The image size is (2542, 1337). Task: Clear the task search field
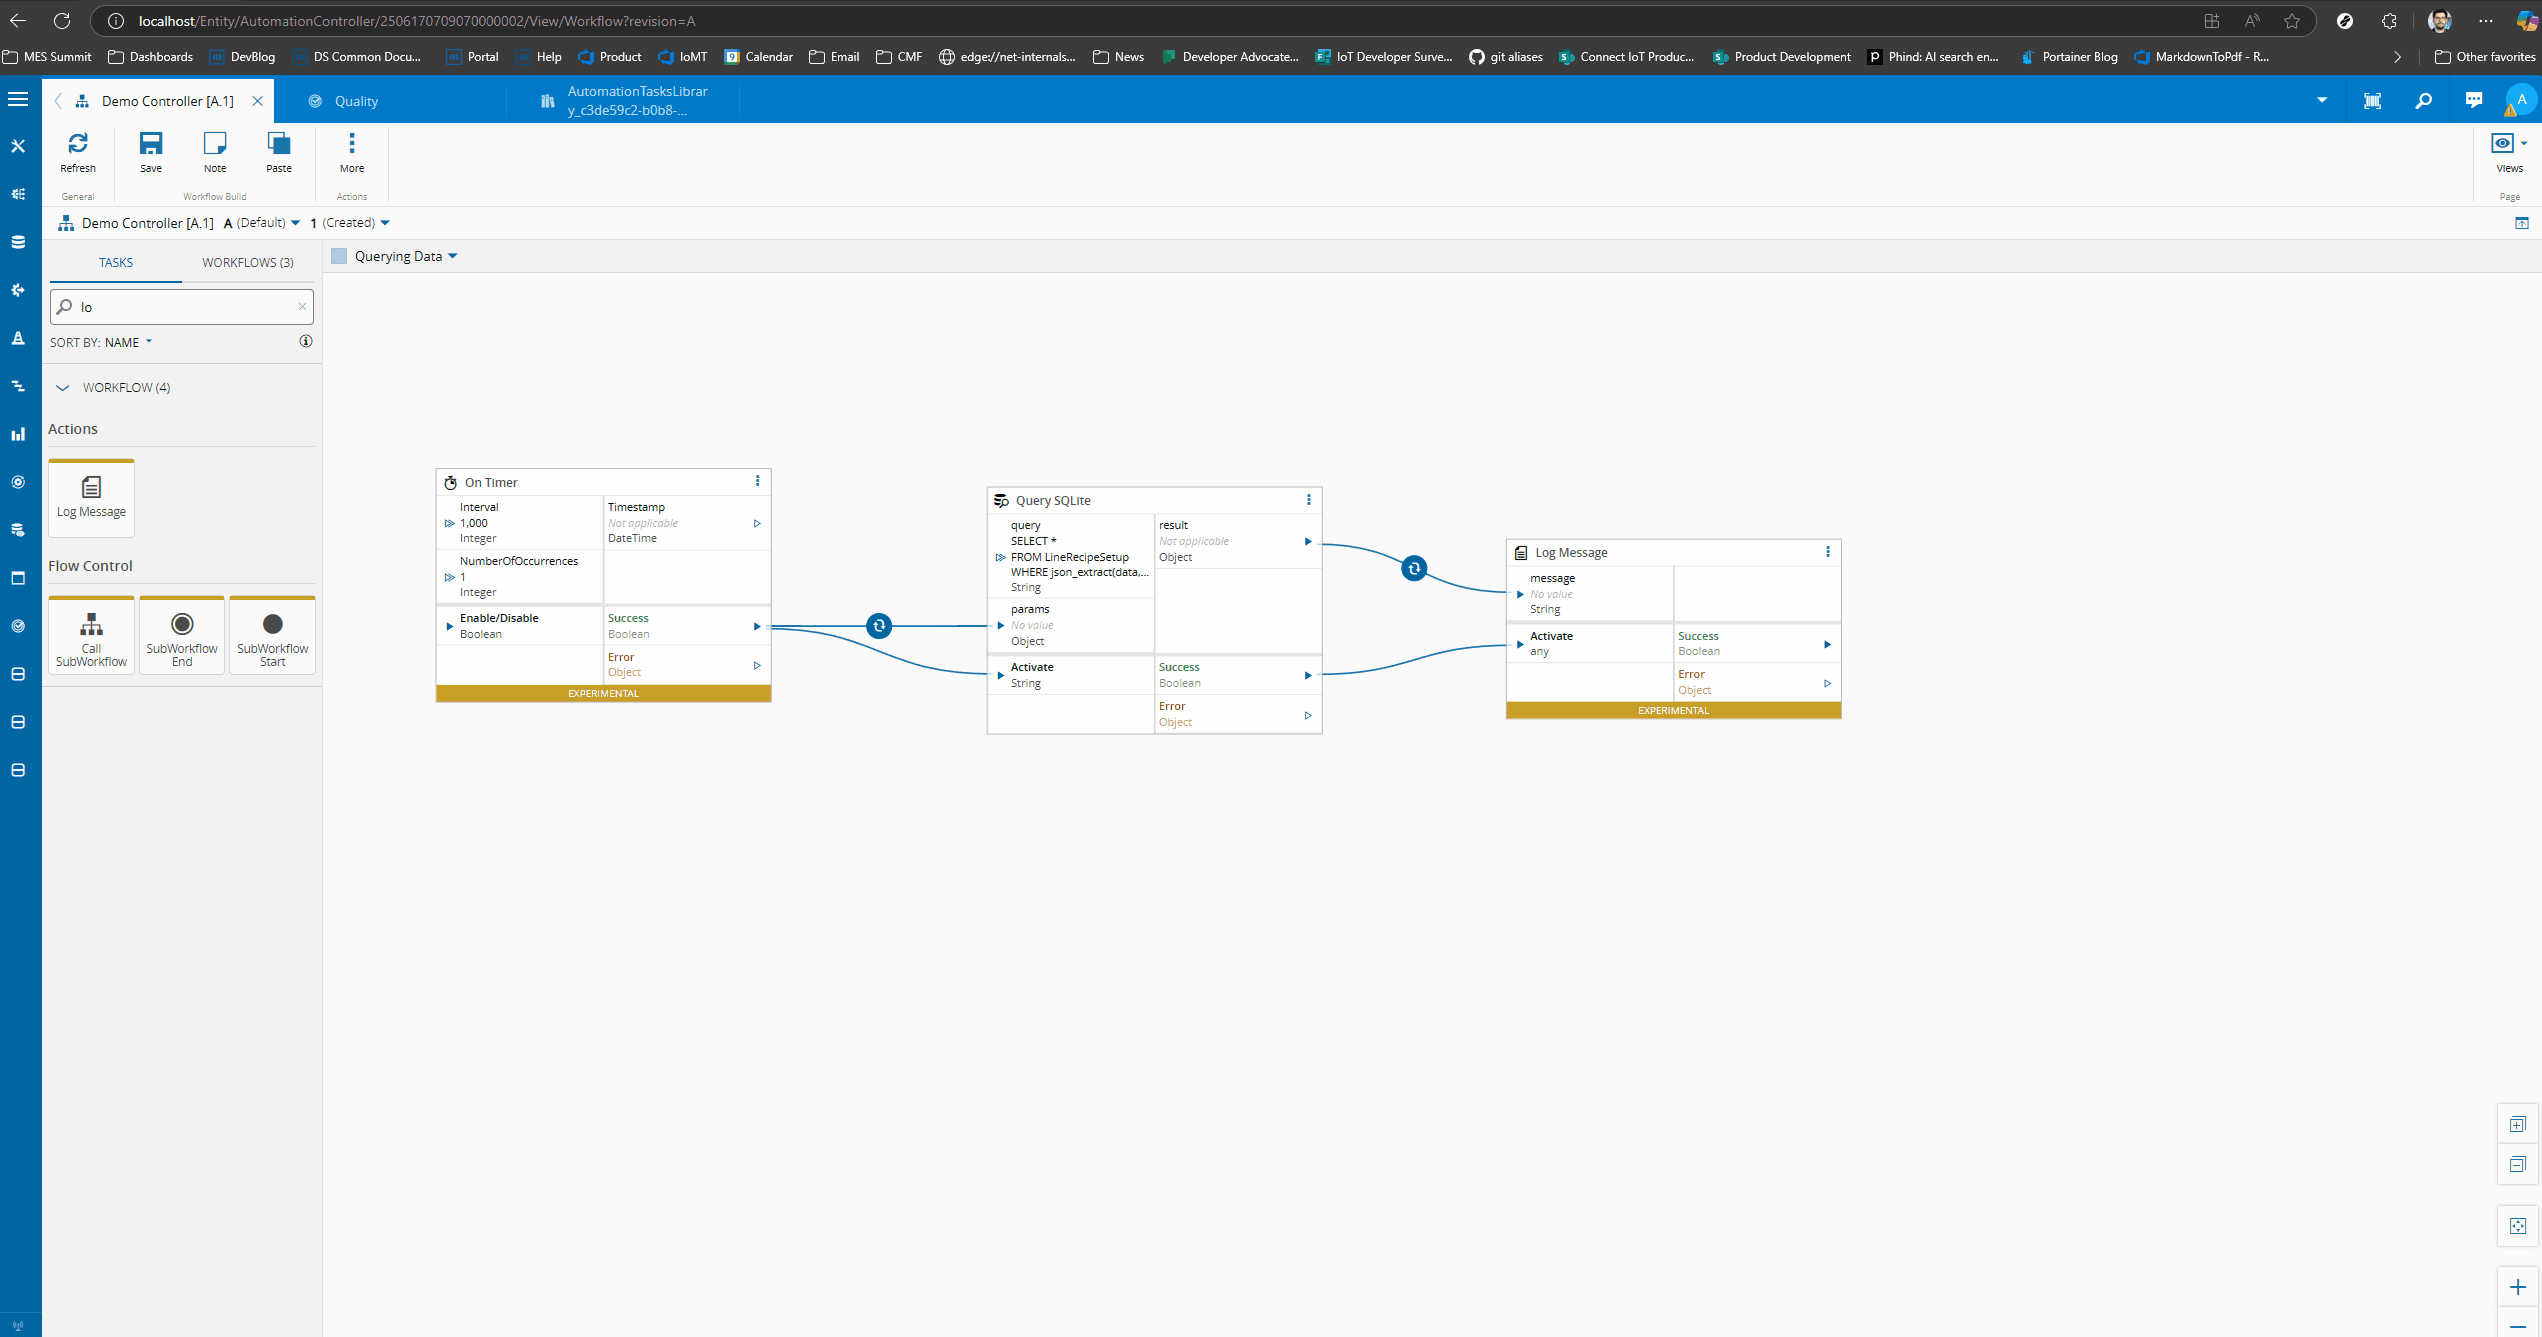pos(302,306)
